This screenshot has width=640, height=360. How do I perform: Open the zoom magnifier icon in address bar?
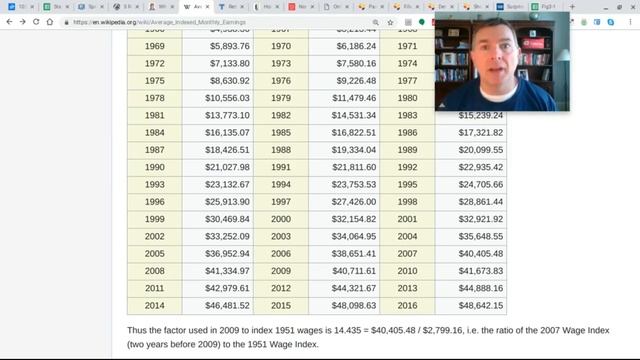(x=376, y=22)
